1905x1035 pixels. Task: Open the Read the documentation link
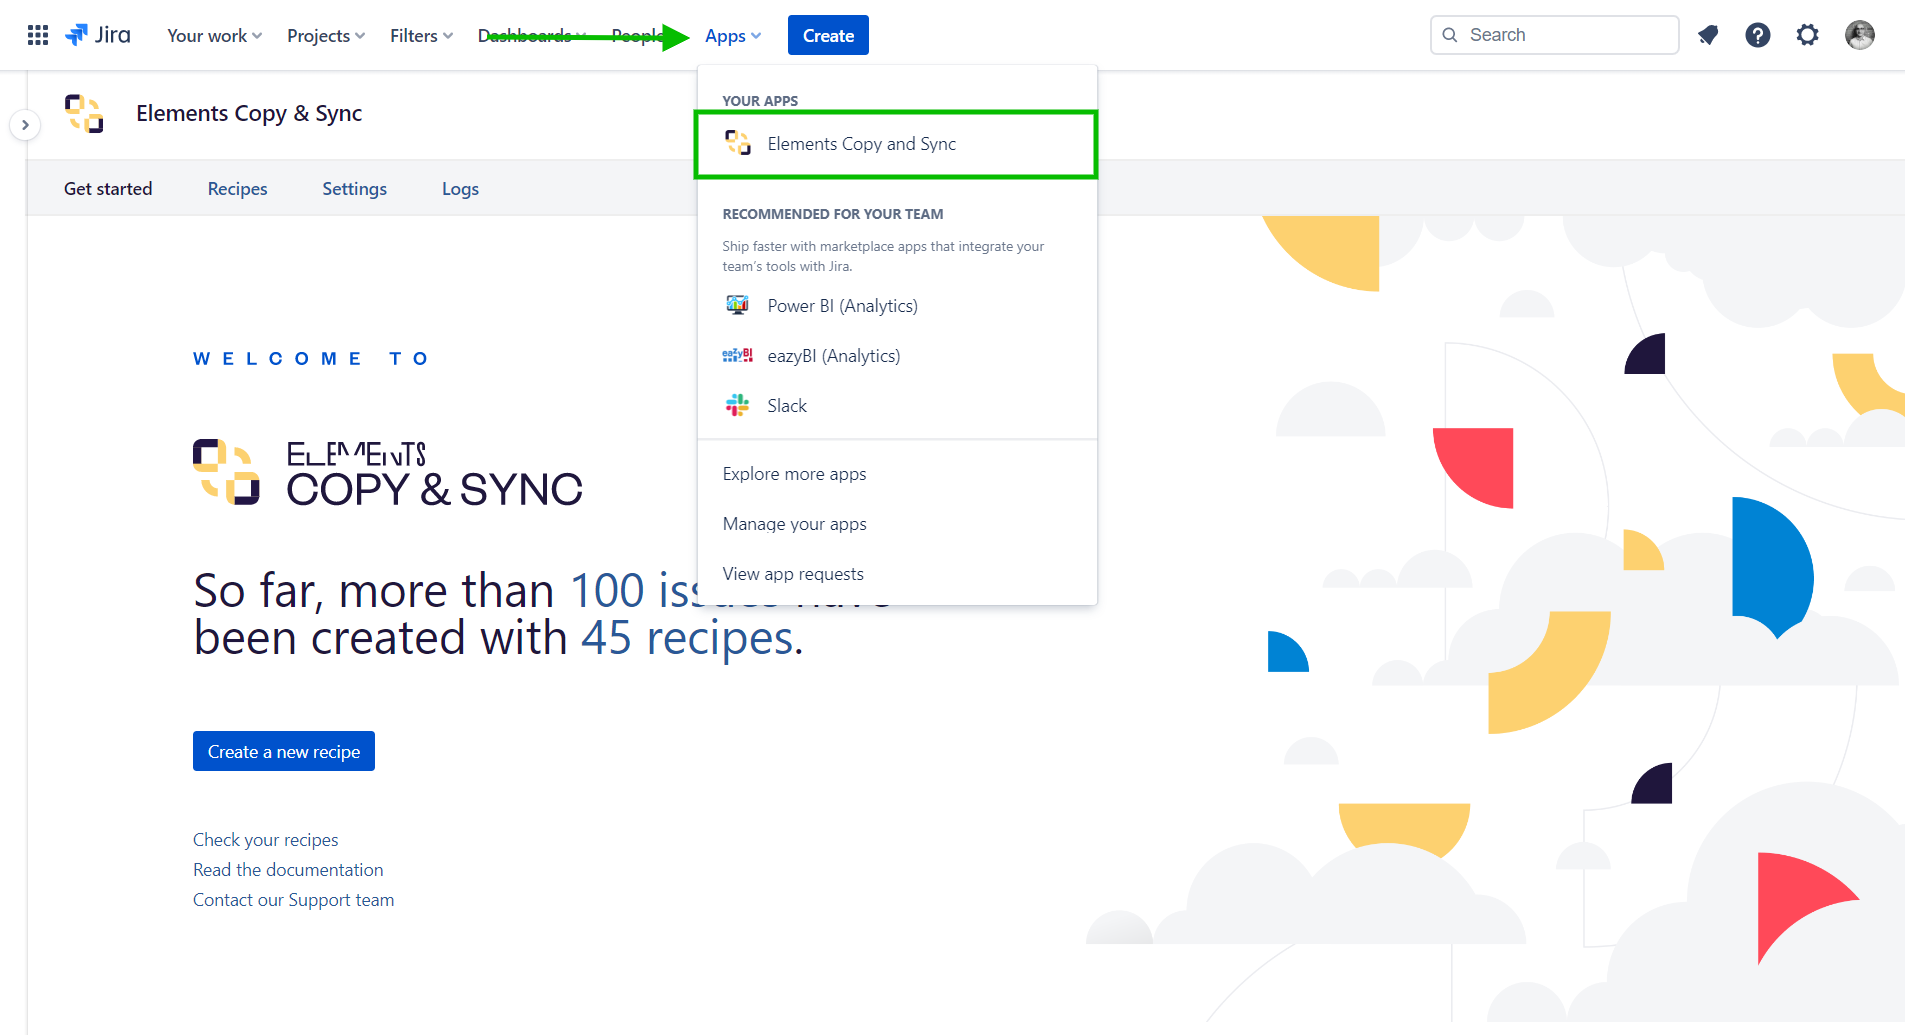[288, 869]
